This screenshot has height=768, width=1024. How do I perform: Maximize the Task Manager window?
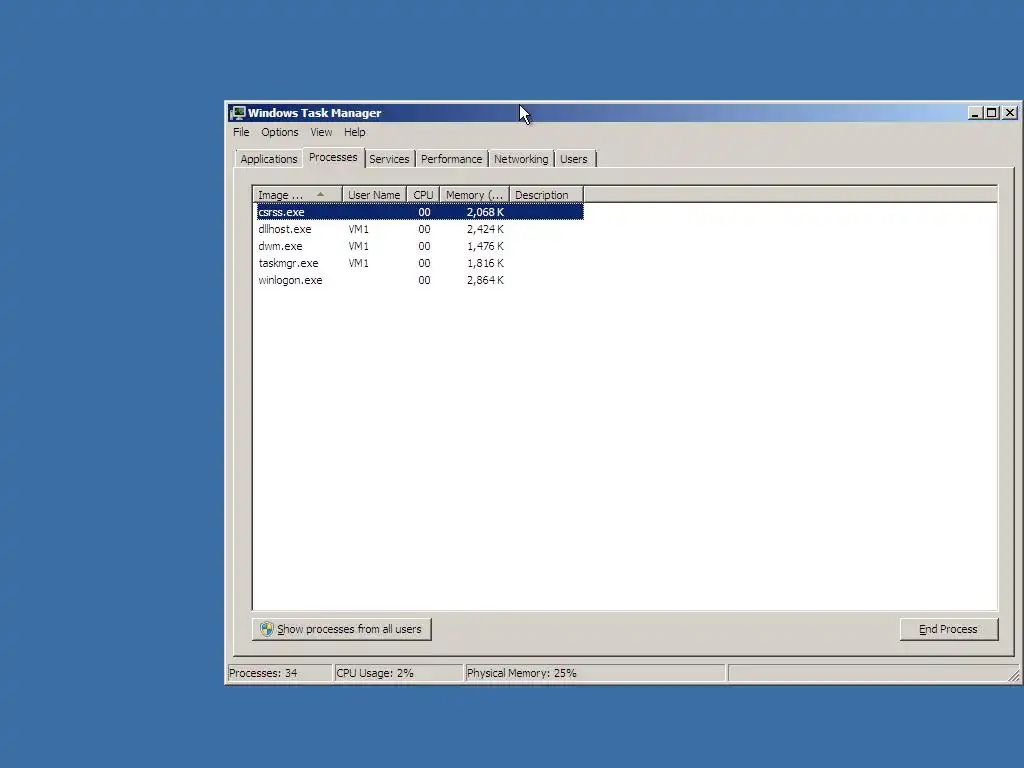pos(991,113)
